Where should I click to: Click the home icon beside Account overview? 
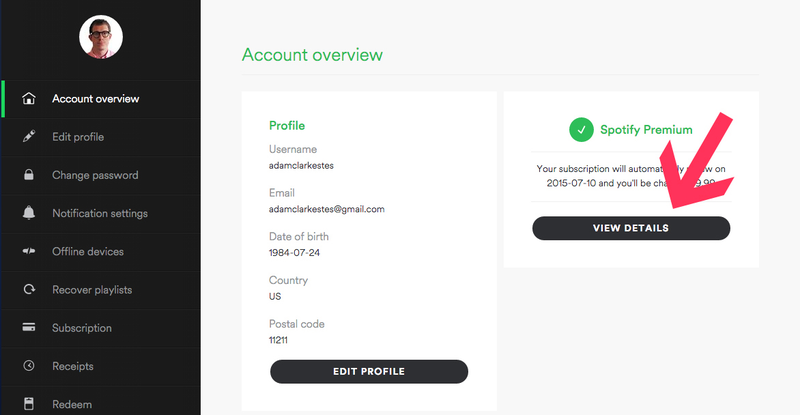click(29, 99)
